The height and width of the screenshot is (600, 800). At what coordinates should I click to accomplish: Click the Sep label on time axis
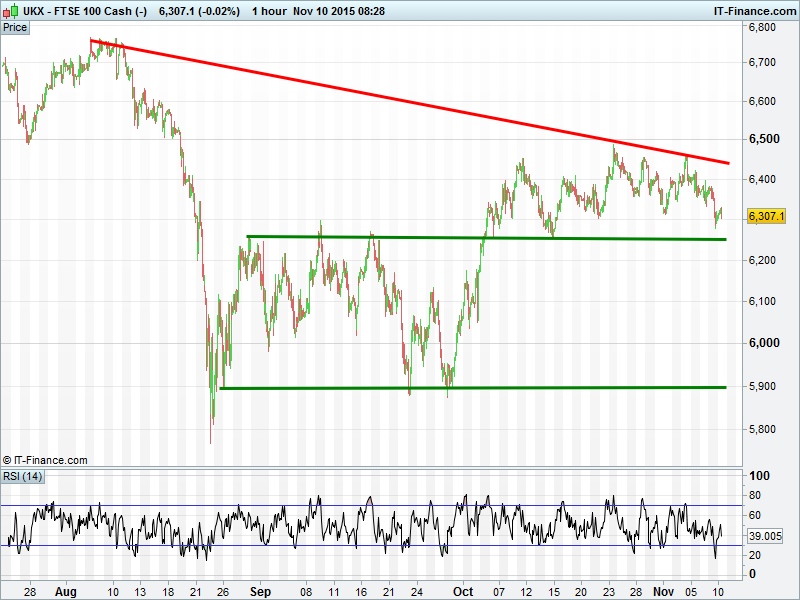[x=260, y=591]
